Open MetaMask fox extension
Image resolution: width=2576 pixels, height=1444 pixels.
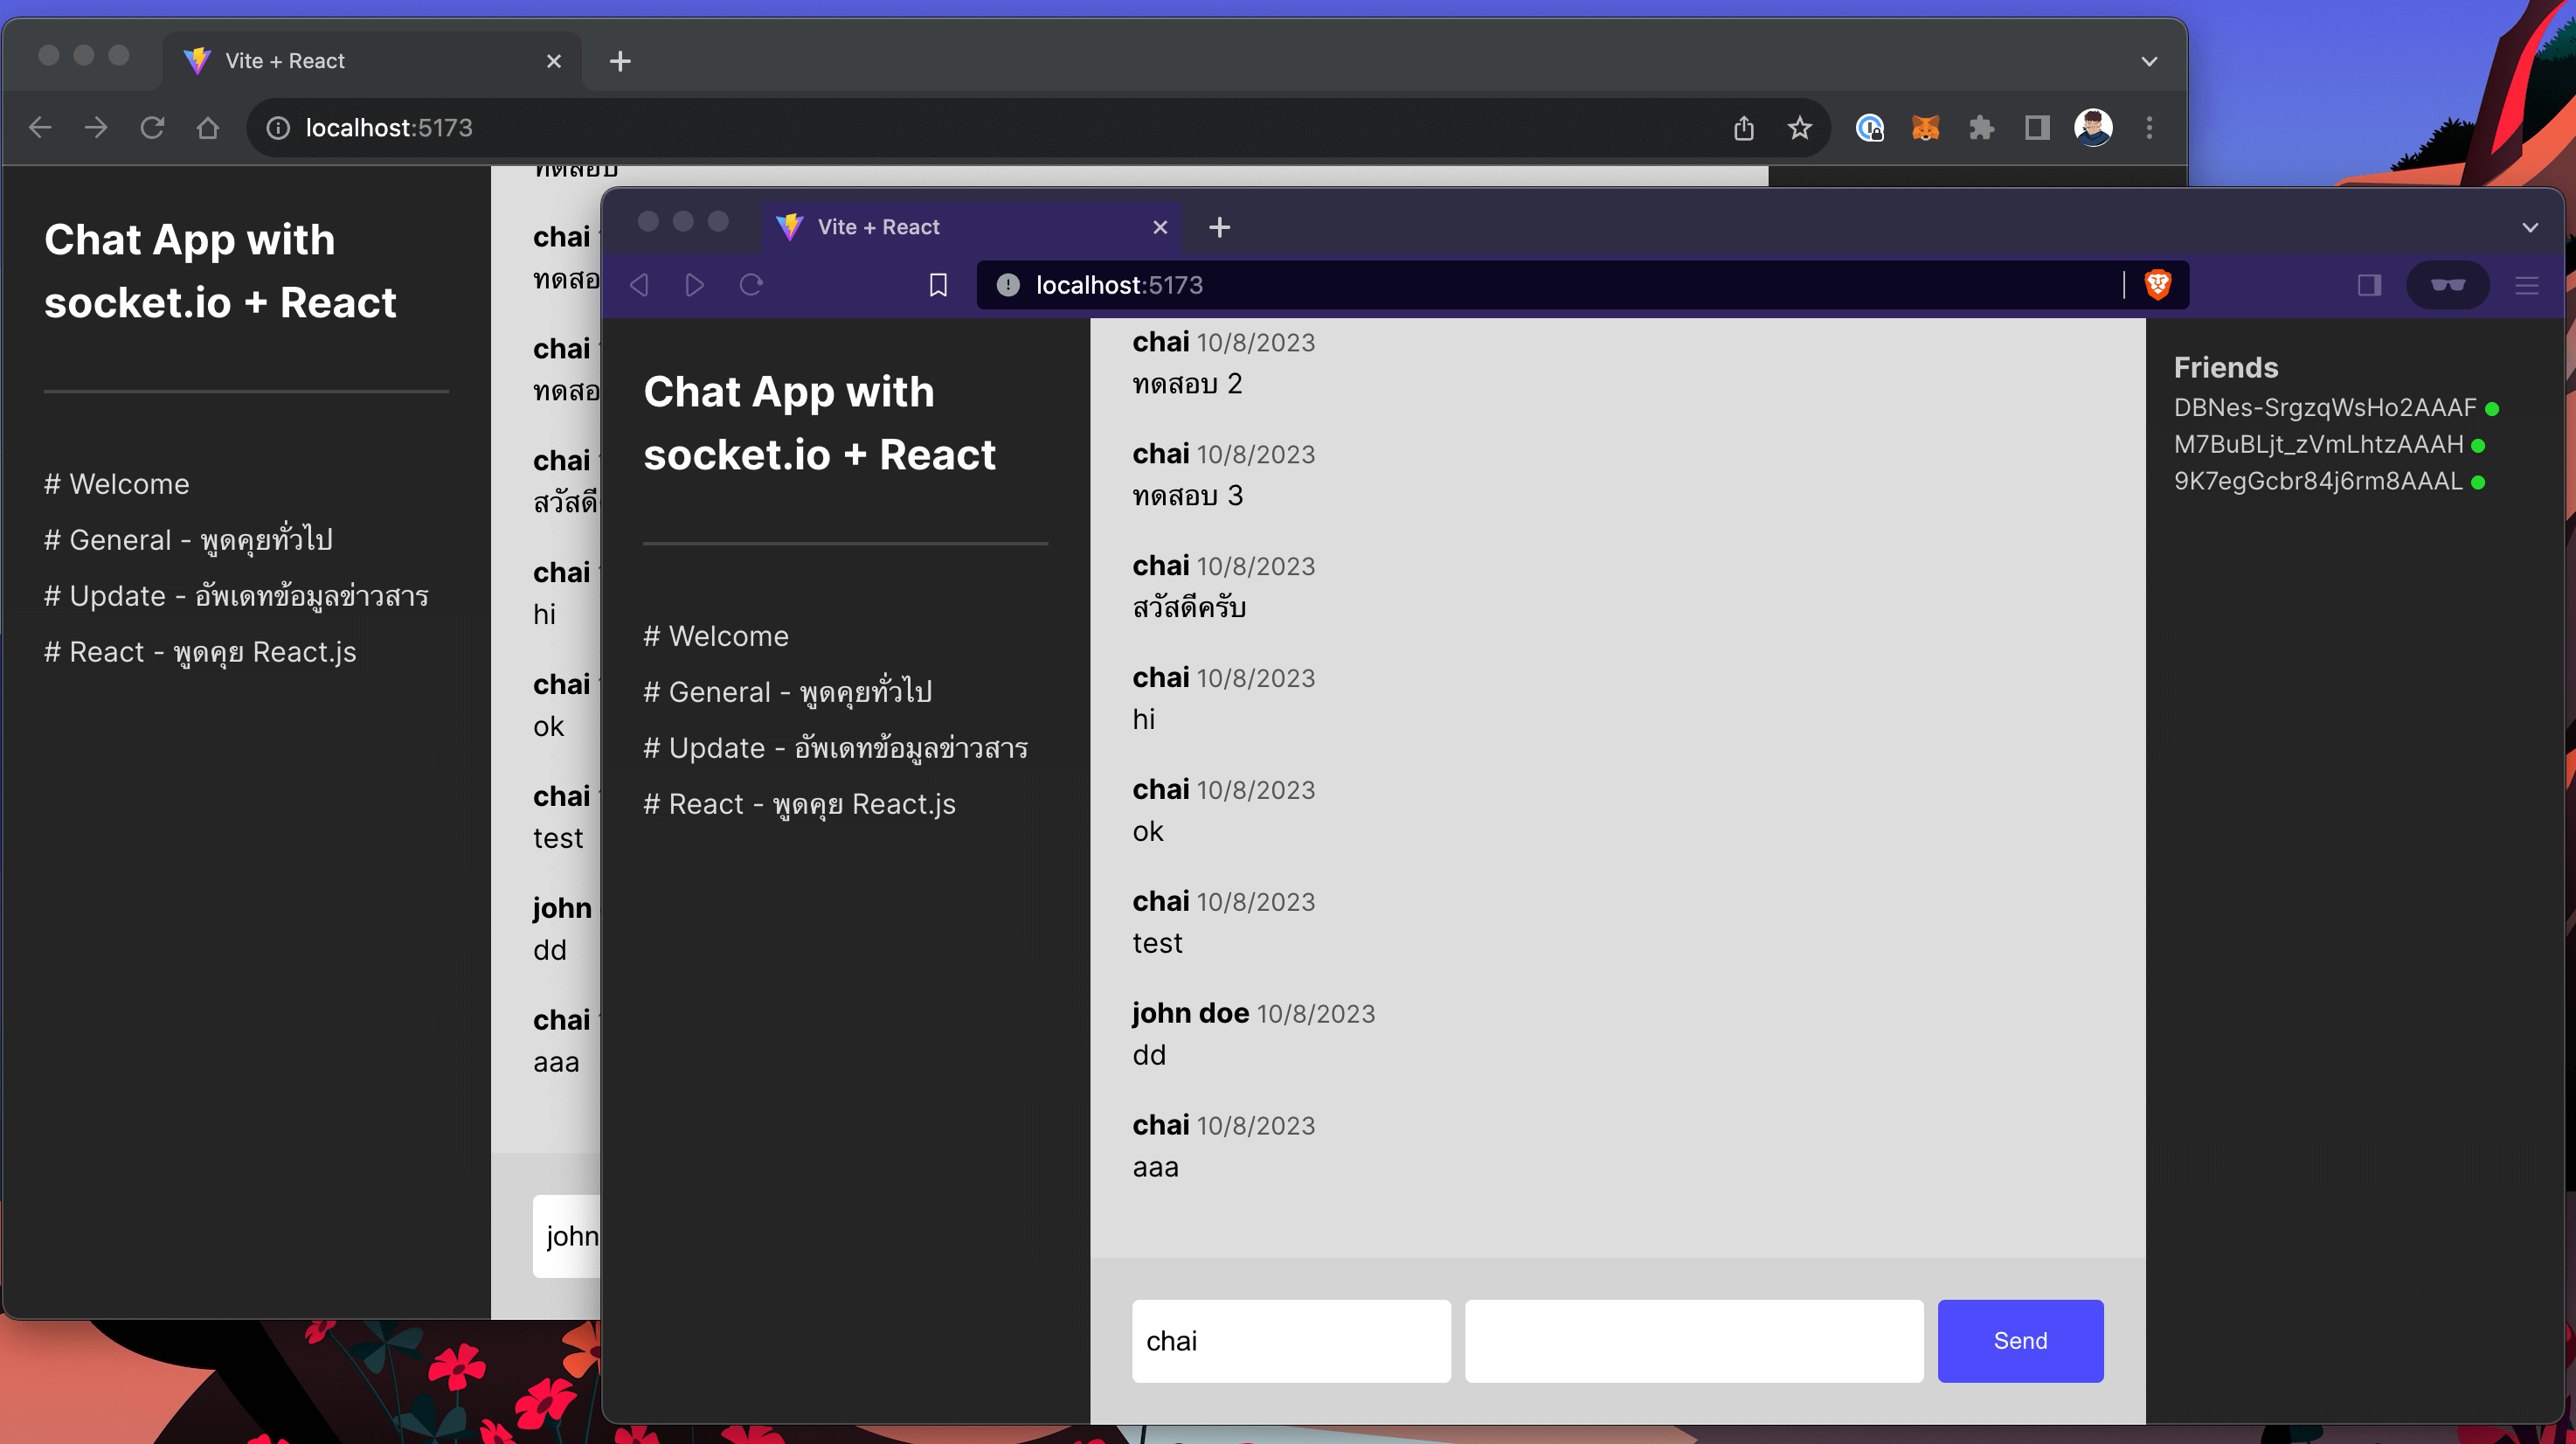(1925, 128)
